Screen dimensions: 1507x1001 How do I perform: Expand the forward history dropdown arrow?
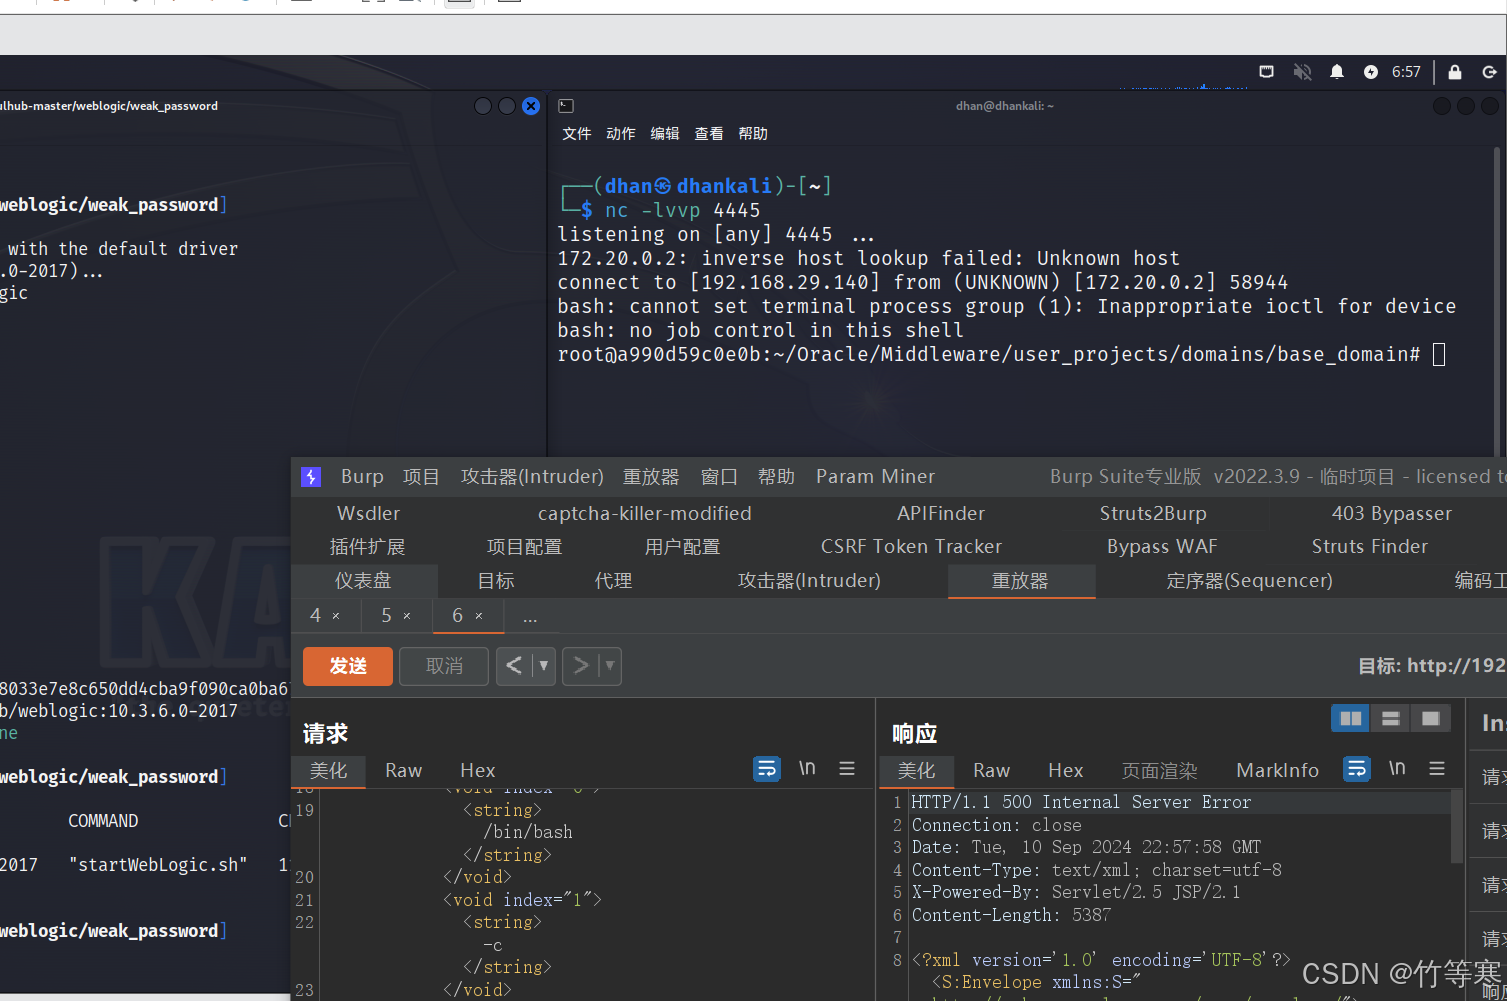609,666
